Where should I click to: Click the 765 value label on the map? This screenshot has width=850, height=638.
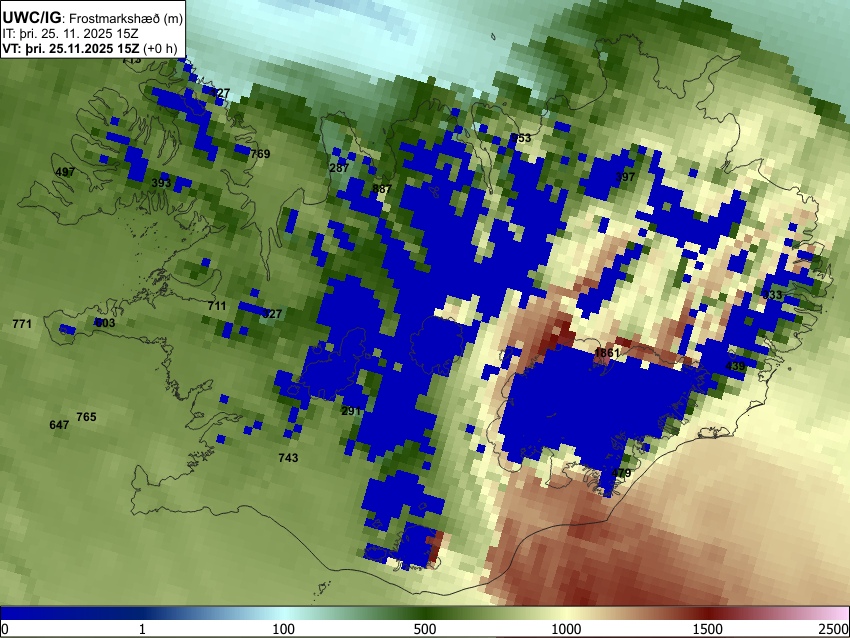pyautogui.click(x=86, y=417)
